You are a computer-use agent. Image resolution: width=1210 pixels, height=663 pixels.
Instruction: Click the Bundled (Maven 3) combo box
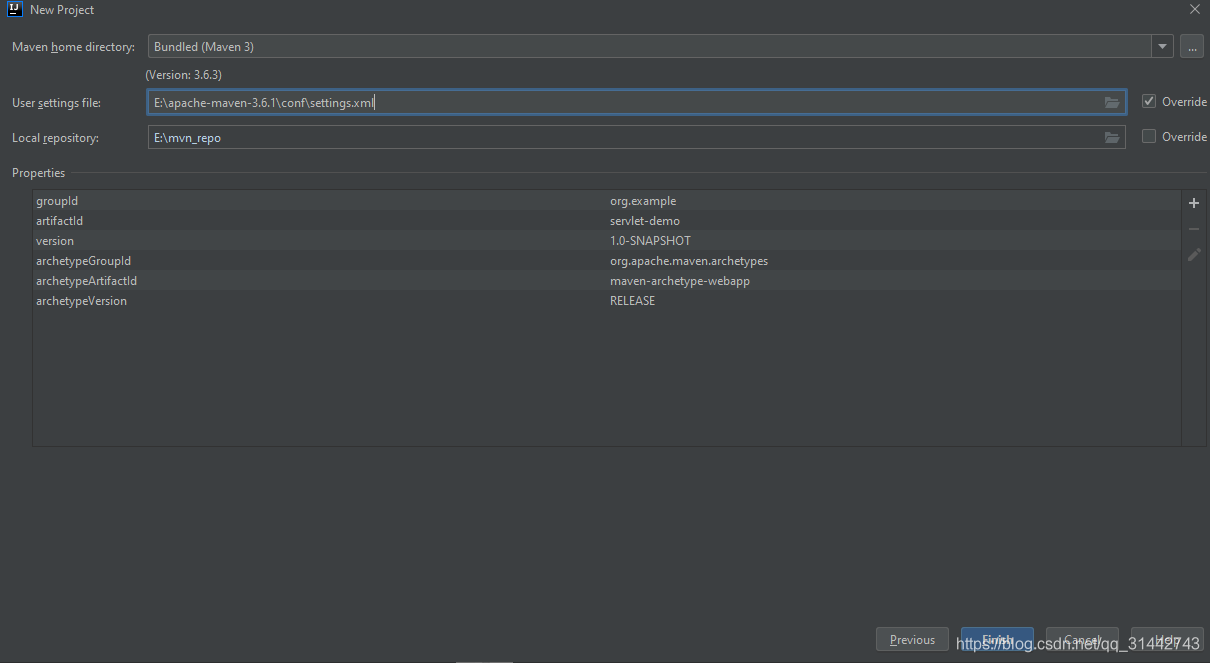[660, 47]
